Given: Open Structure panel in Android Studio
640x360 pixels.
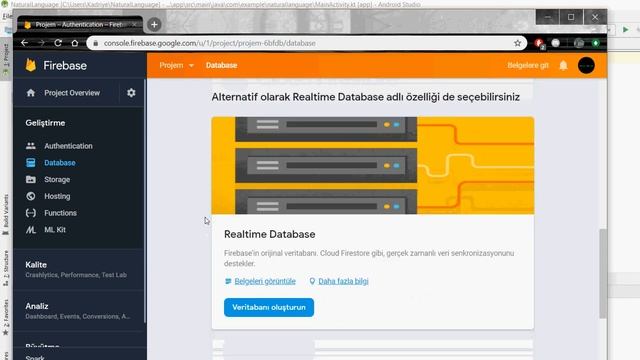Looking at the screenshot, I should click(6, 267).
